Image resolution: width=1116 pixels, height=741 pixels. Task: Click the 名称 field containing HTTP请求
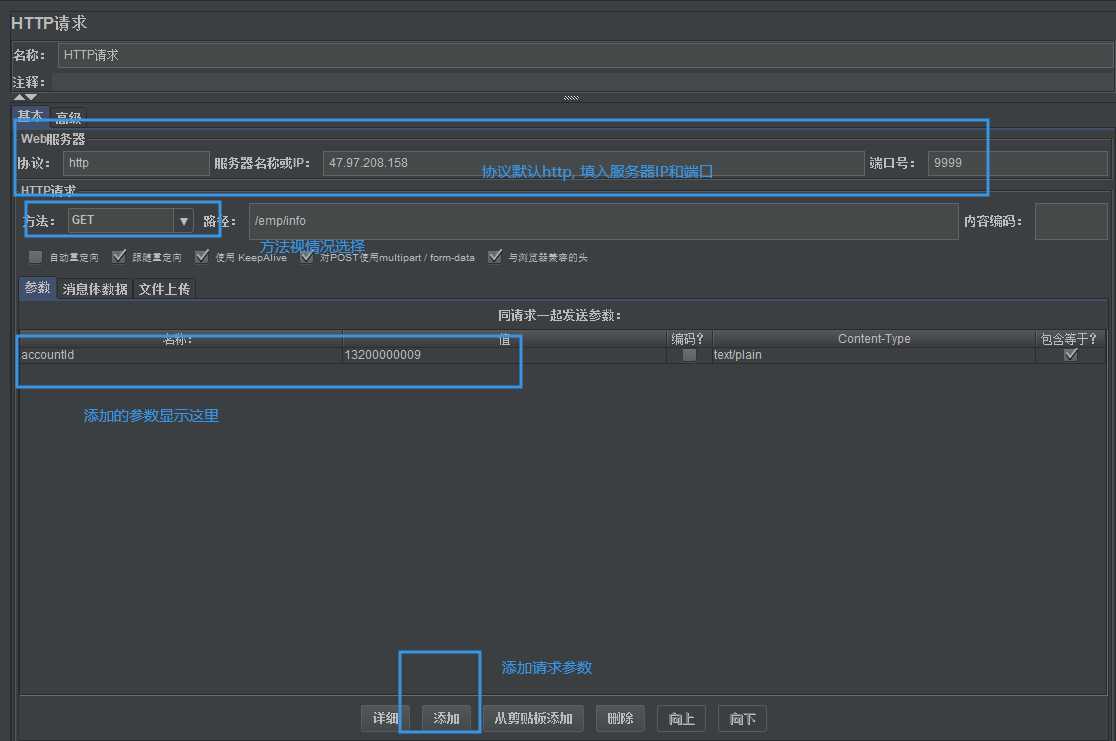(585, 55)
